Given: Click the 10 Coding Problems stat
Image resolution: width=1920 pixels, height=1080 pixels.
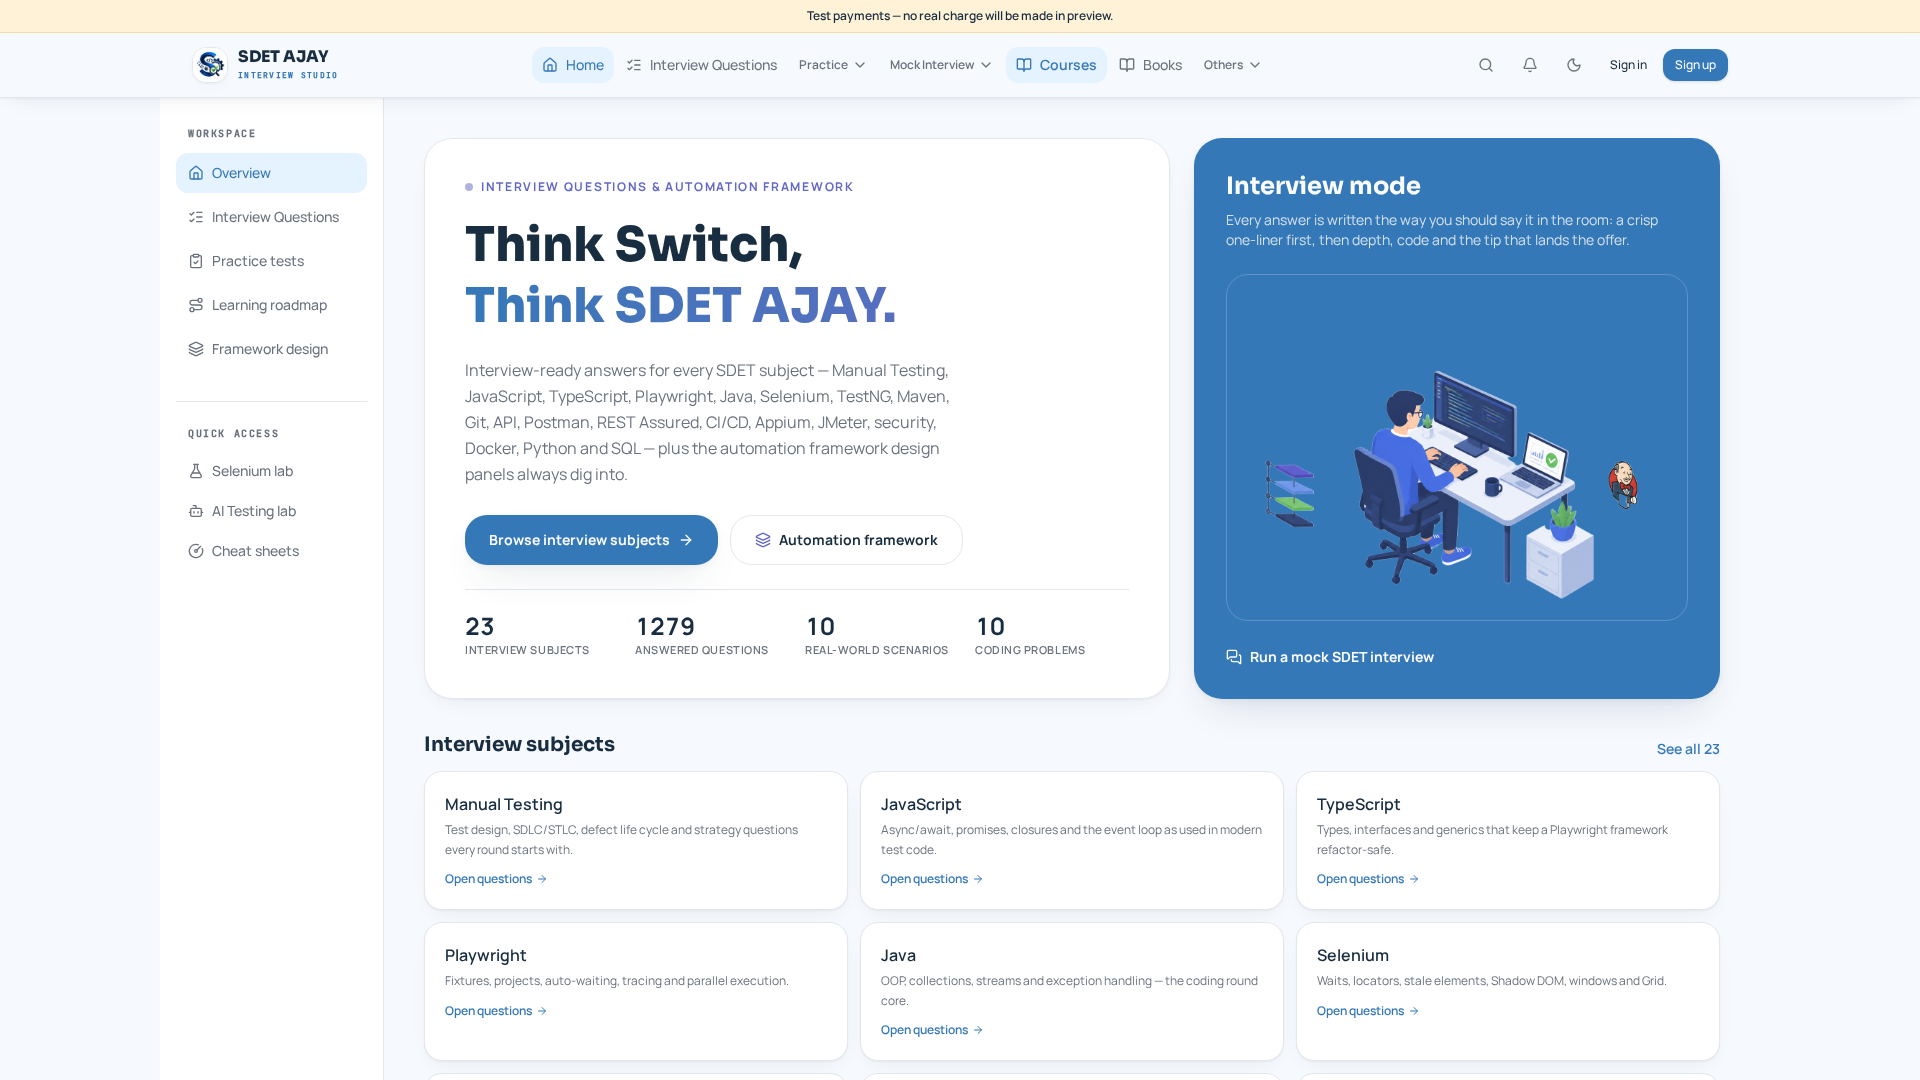Looking at the screenshot, I should 1030,635.
